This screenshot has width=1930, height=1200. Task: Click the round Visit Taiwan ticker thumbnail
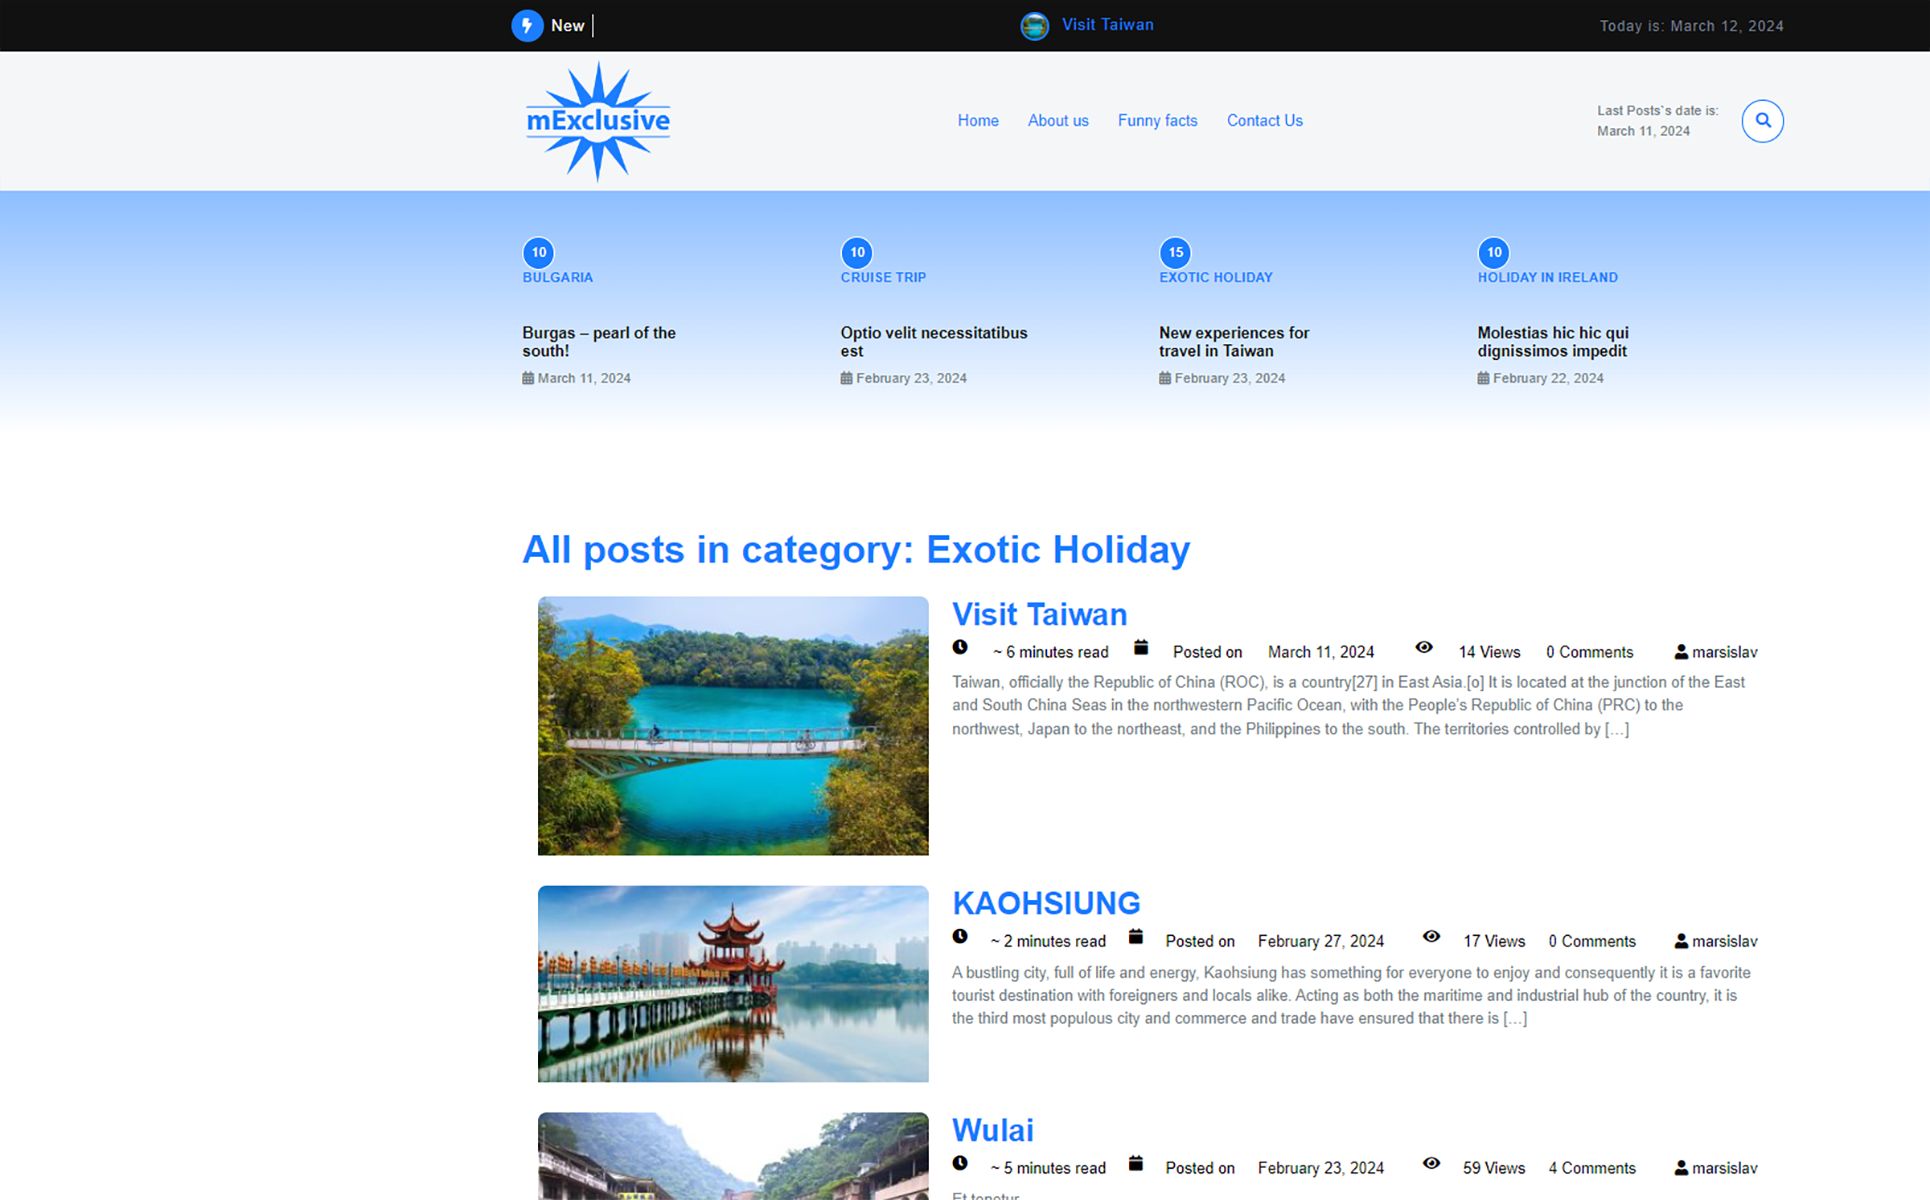pos(1034,26)
